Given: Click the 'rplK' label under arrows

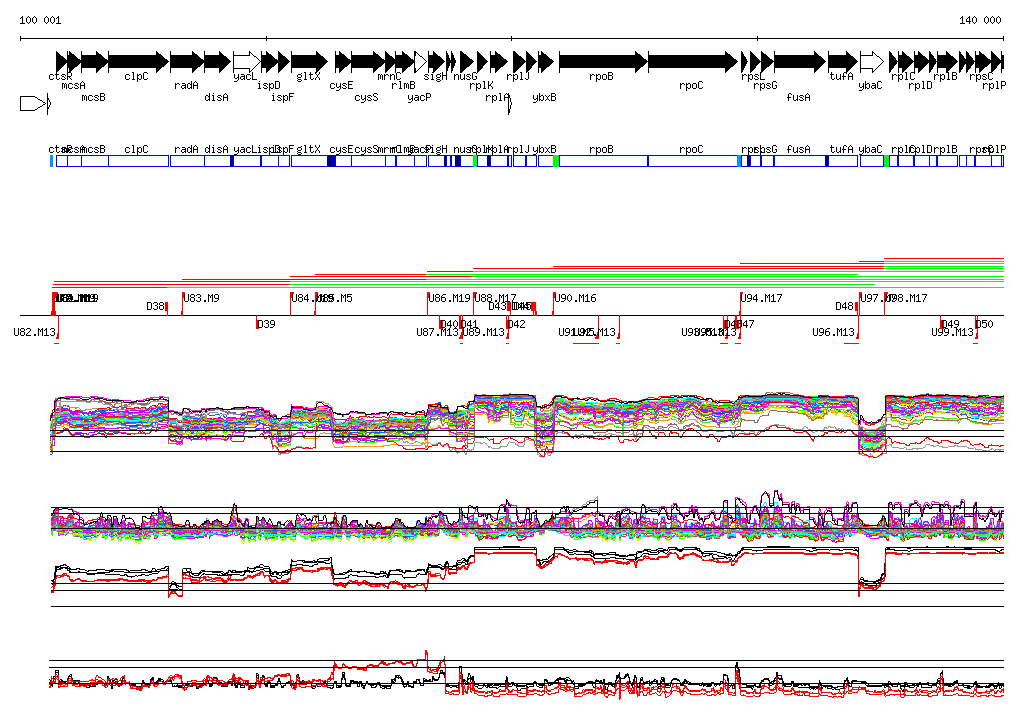Looking at the screenshot, I should click(481, 86).
